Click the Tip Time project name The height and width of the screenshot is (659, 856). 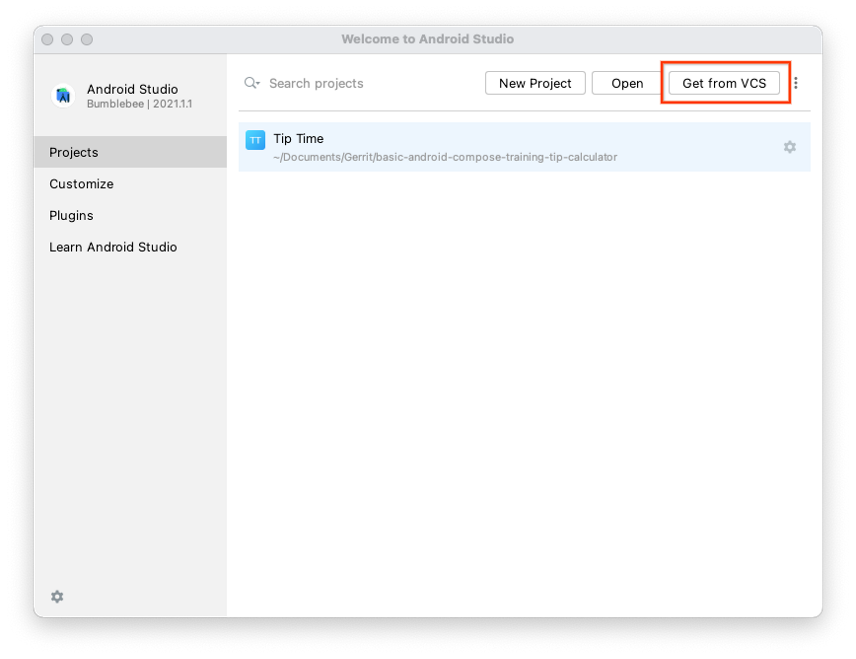click(x=298, y=138)
